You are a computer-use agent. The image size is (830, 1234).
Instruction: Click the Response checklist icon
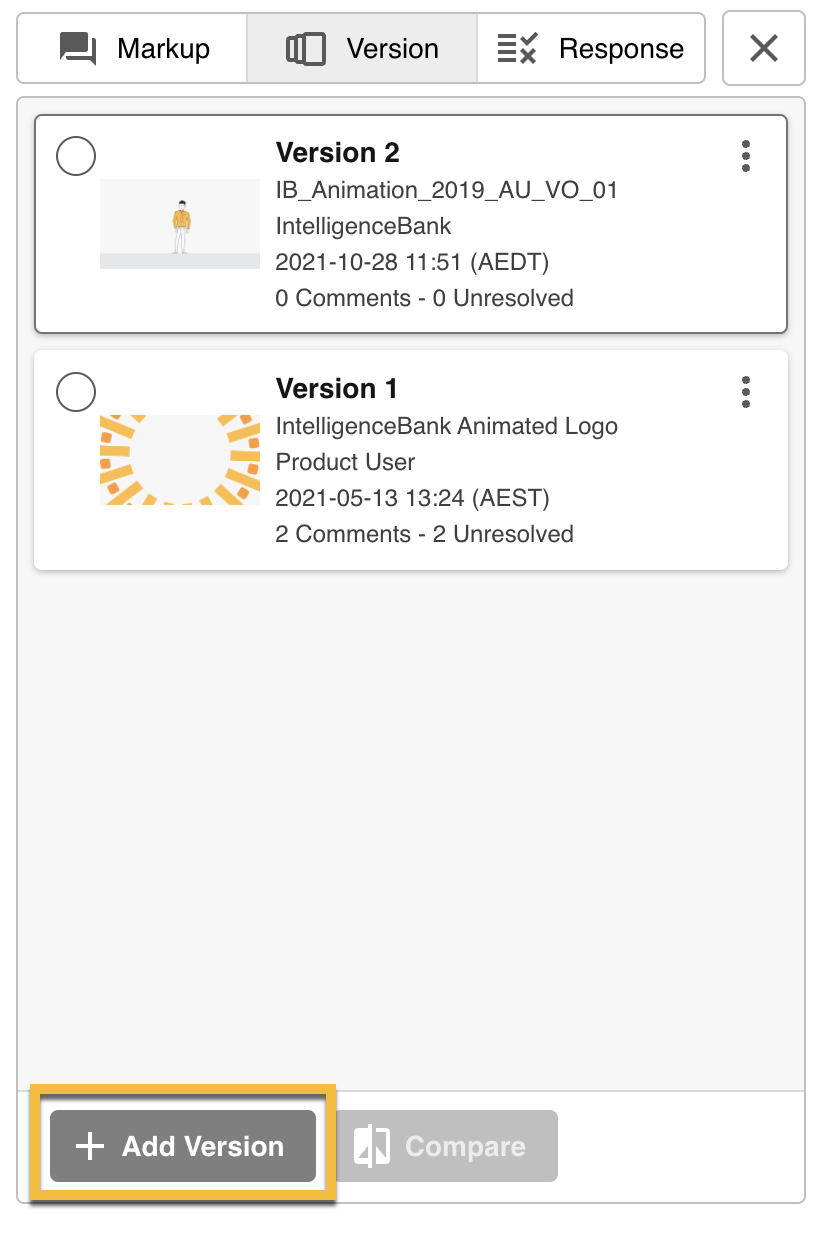518,48
